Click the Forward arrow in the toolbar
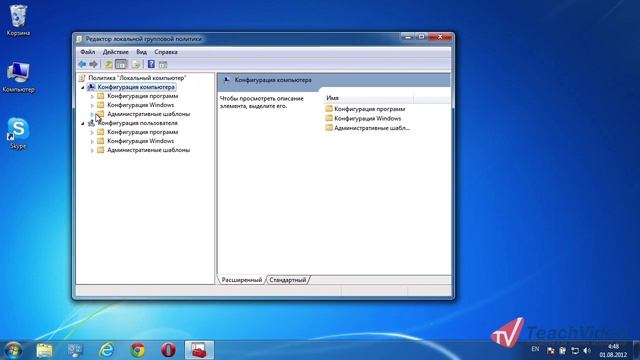 pyautogui.click(x=93, y=64)
